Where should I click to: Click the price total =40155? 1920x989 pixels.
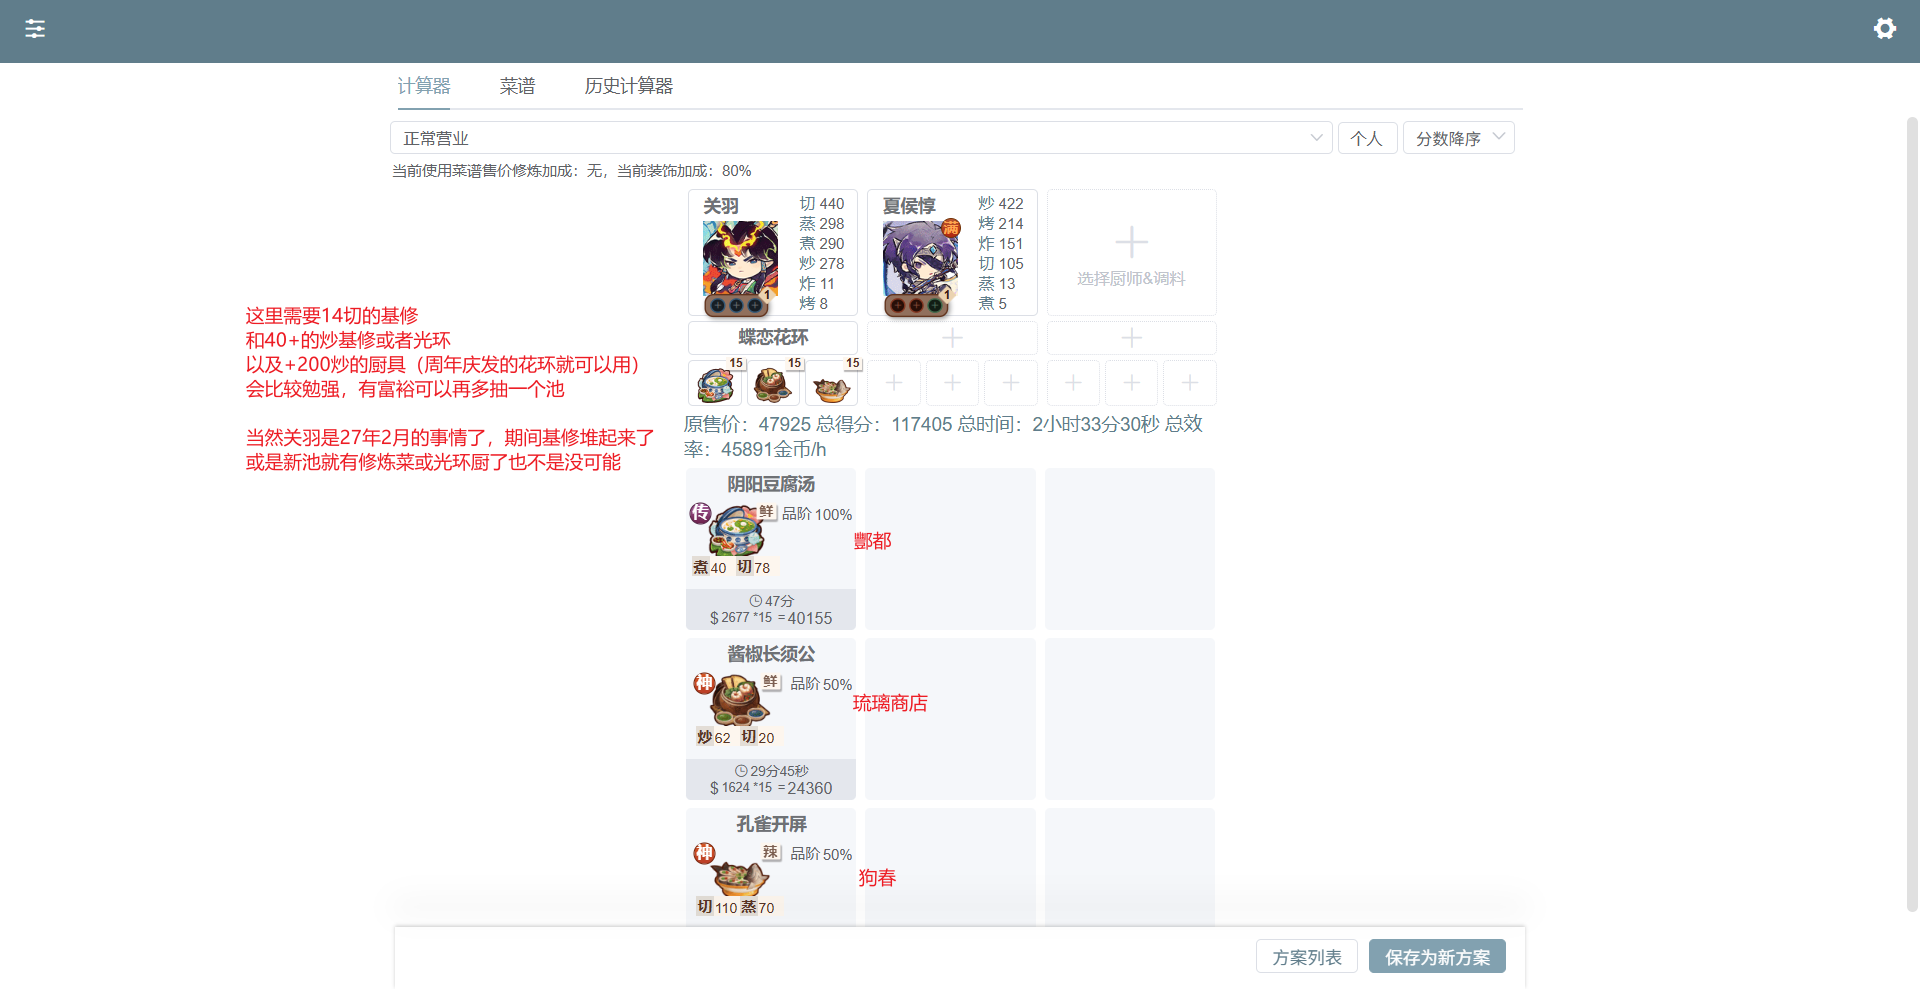click(805, 619)
